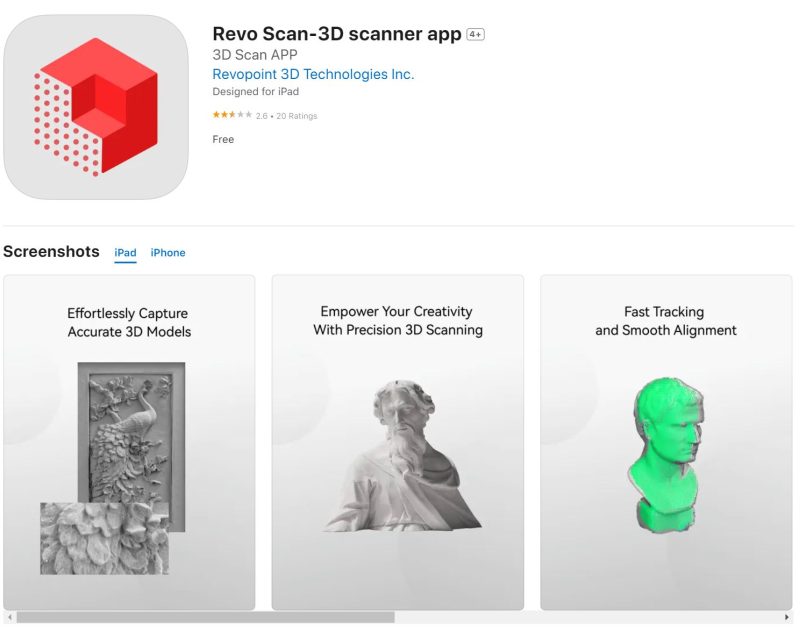Click the 4+ age rating badge
Viewport: 800px width, 633px height.
coord(476,34)
